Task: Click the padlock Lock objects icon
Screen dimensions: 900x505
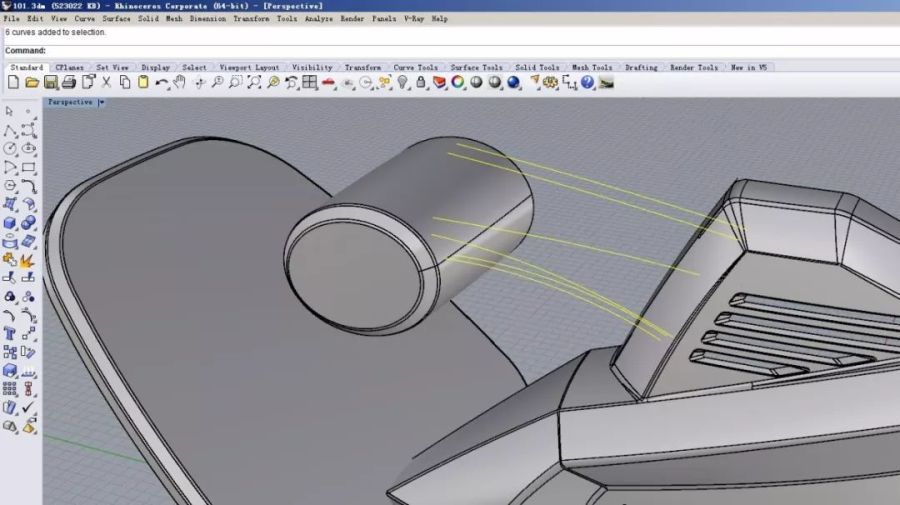Action: pyautogui.click(x=421, y=82)
